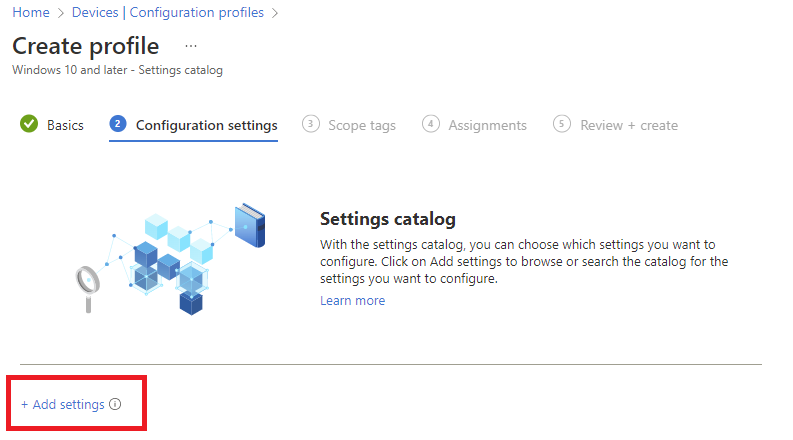This screenshot has height=440, width=793.
Task: Click the info icon beside Add settings
Action: (115, 404)
